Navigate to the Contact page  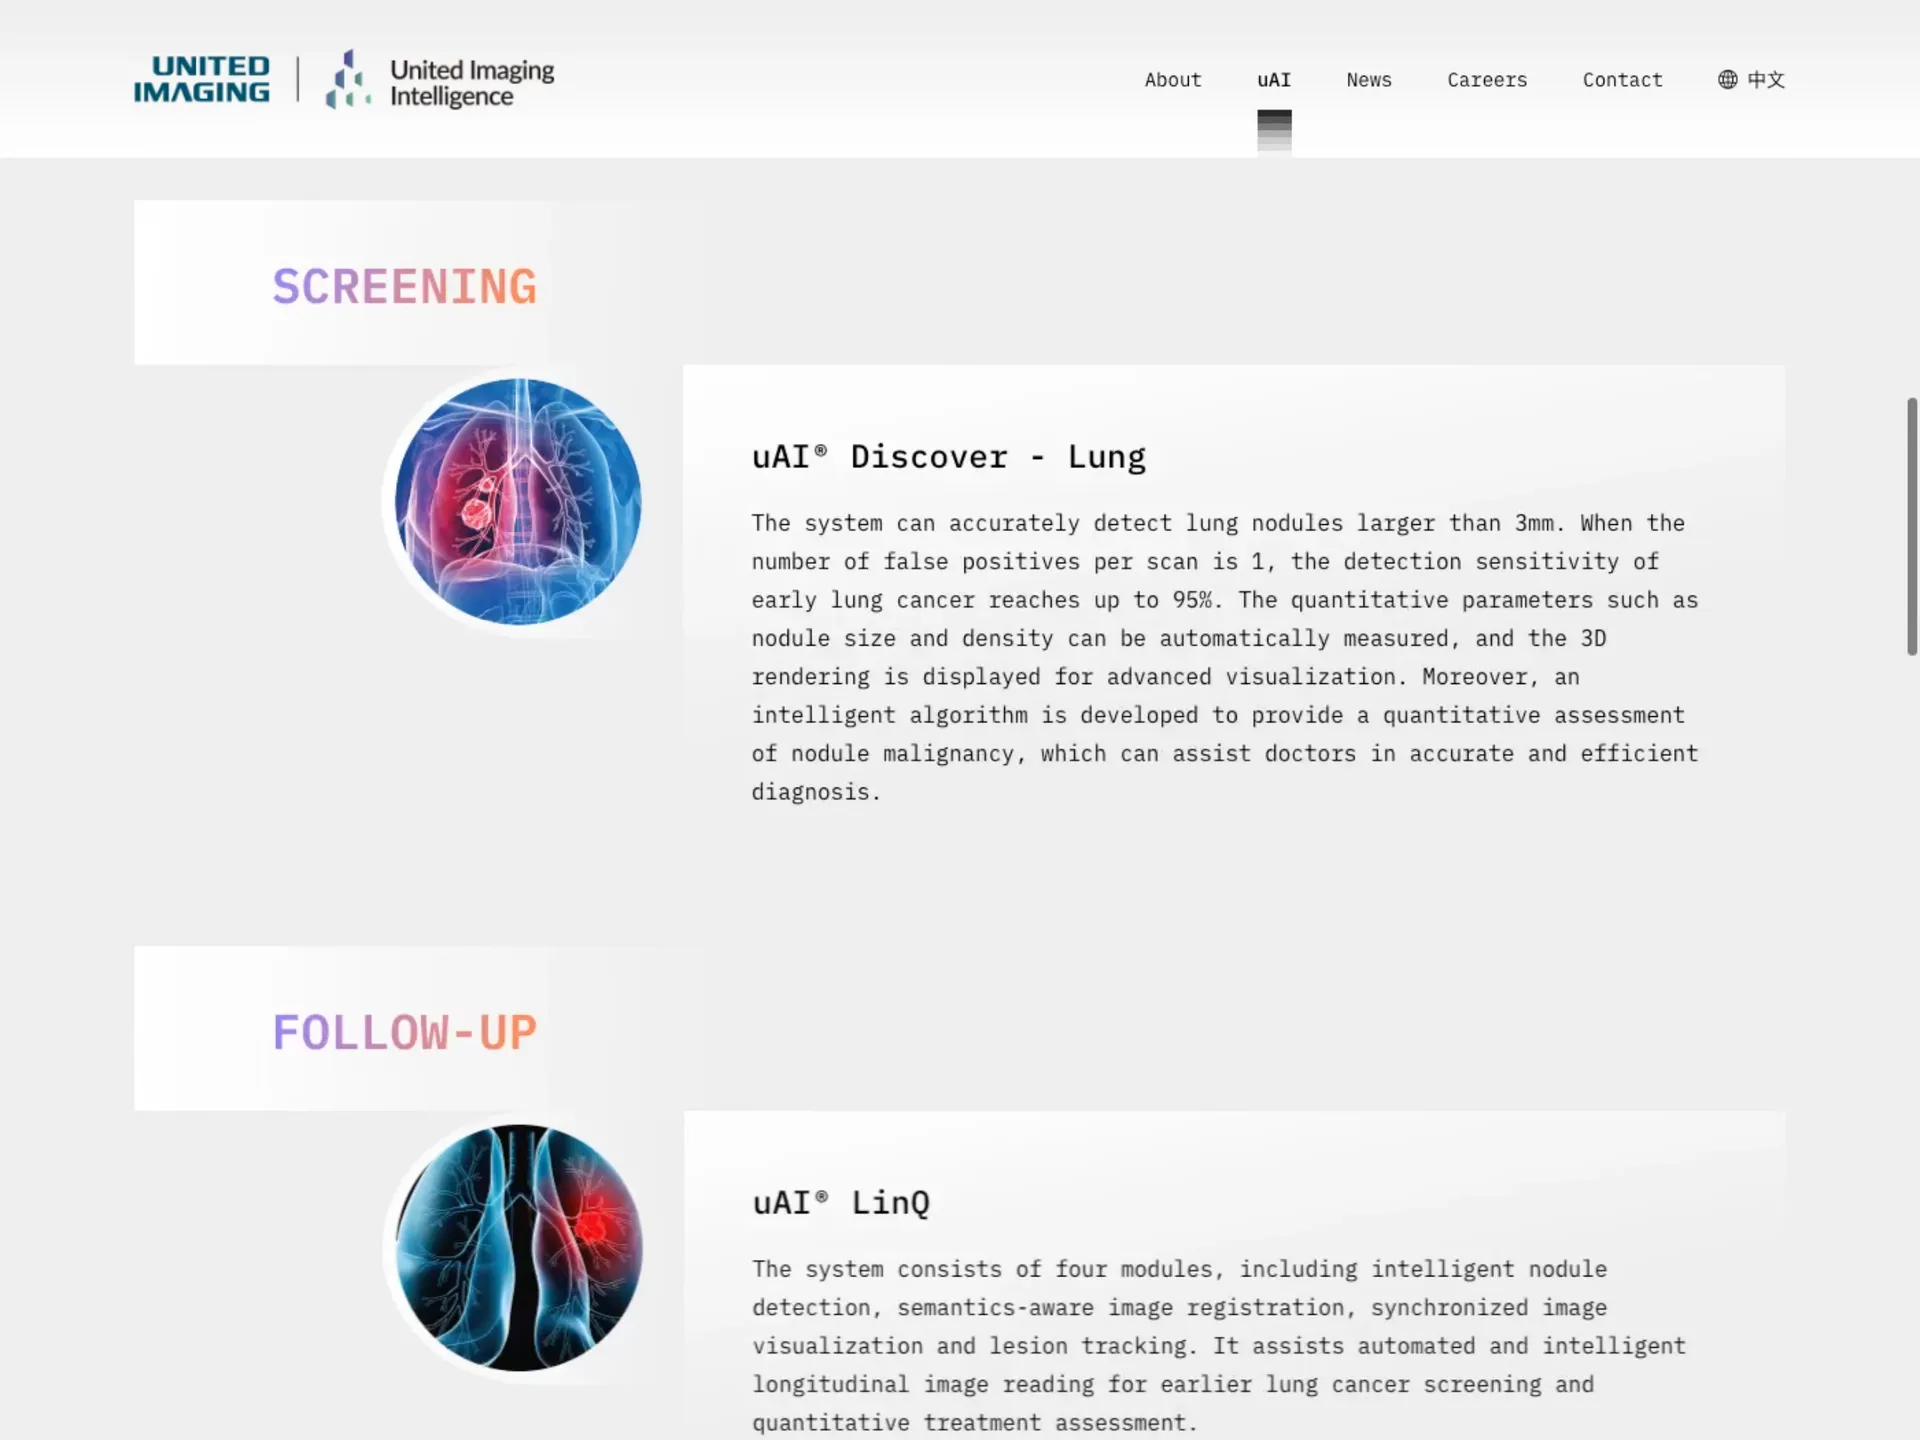1621,80
